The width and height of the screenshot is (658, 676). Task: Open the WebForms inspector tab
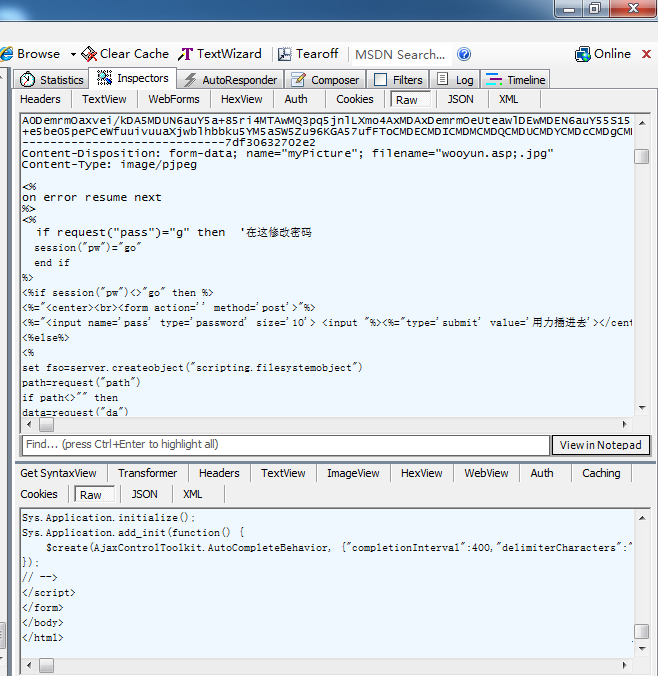174,99
